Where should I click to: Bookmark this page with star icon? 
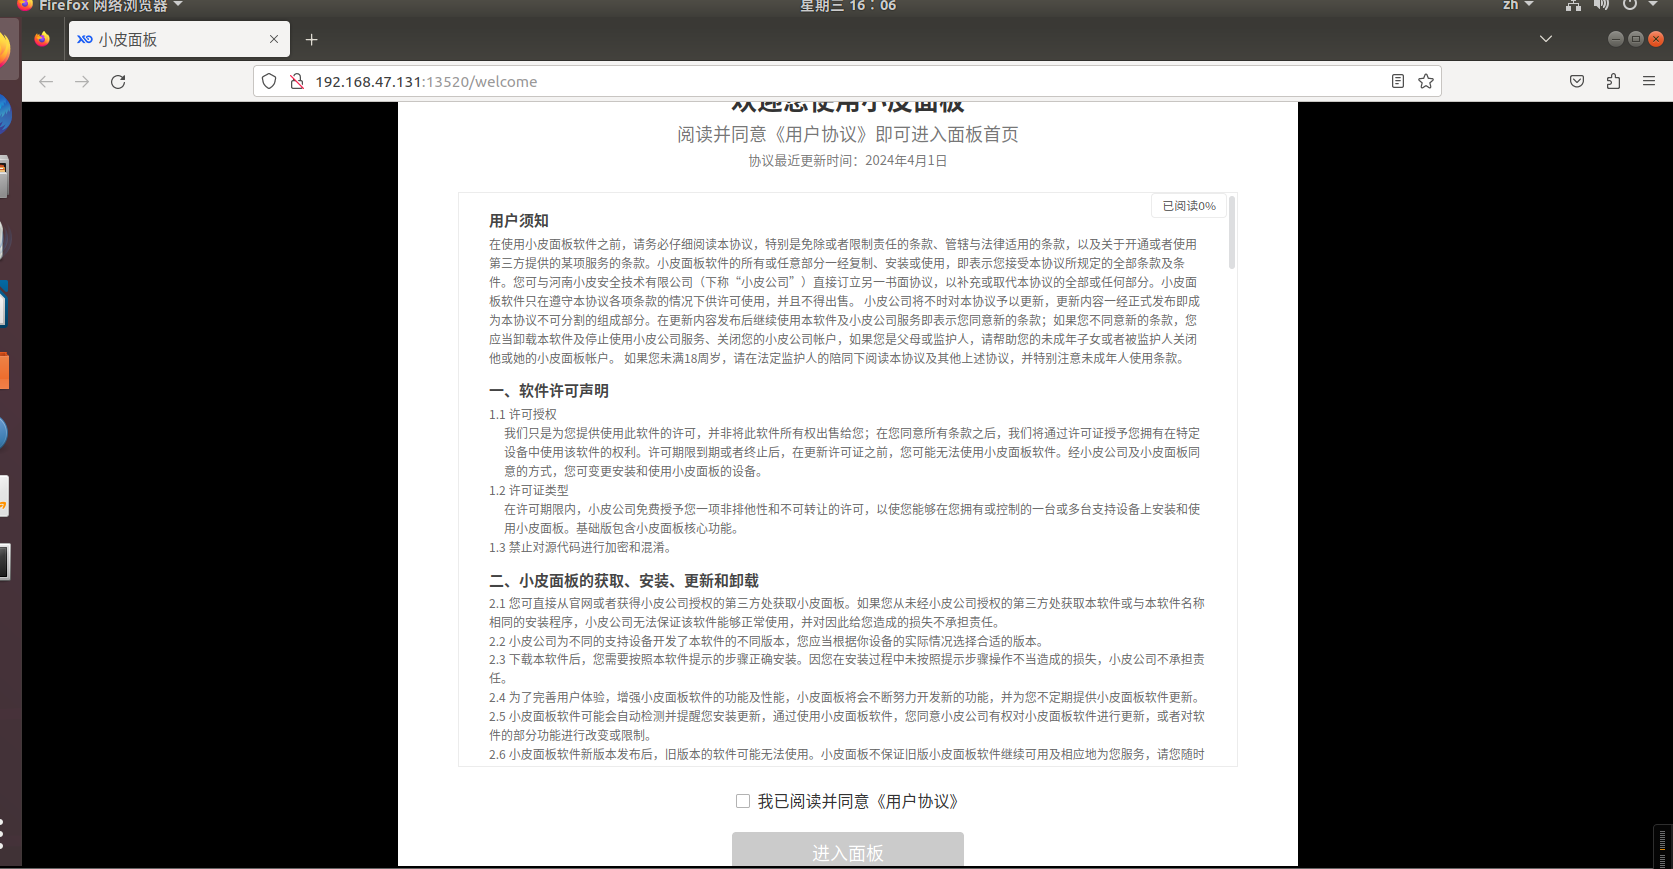point(1426,82)
